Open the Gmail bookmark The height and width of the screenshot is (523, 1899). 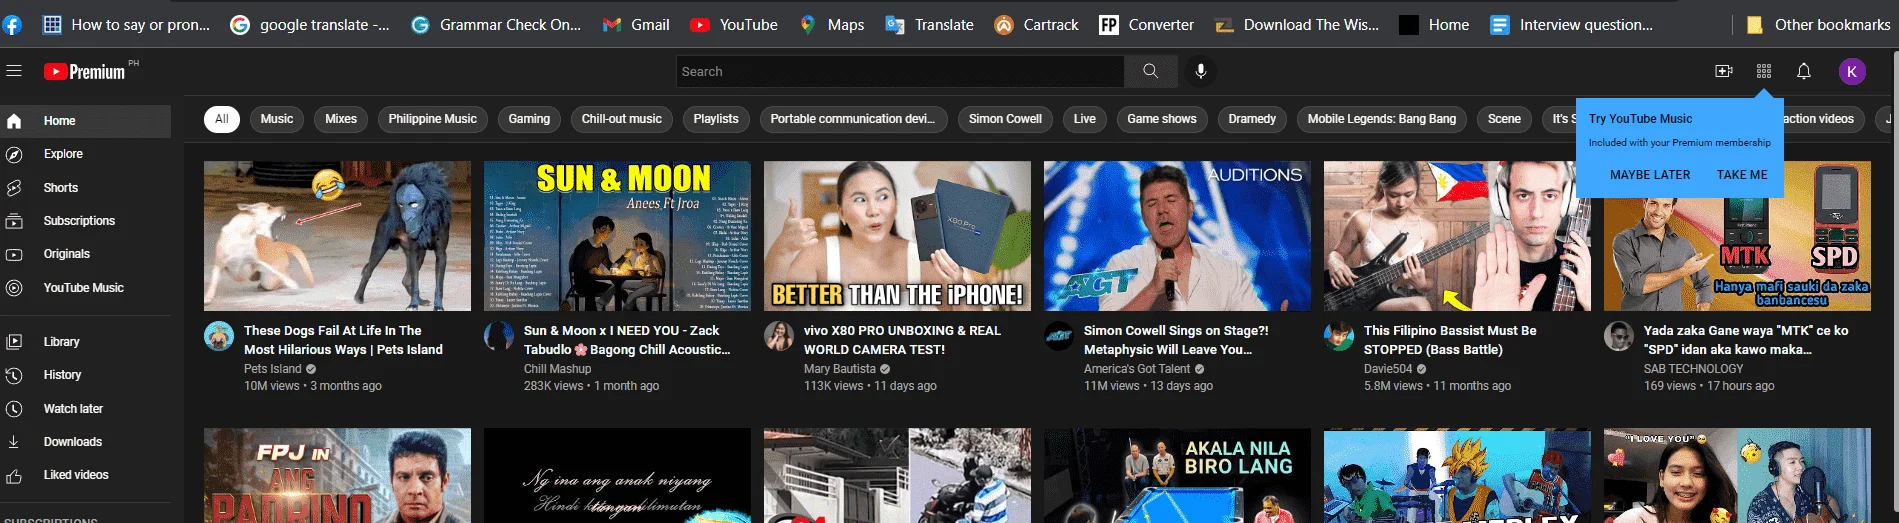[x=635, y=24]
